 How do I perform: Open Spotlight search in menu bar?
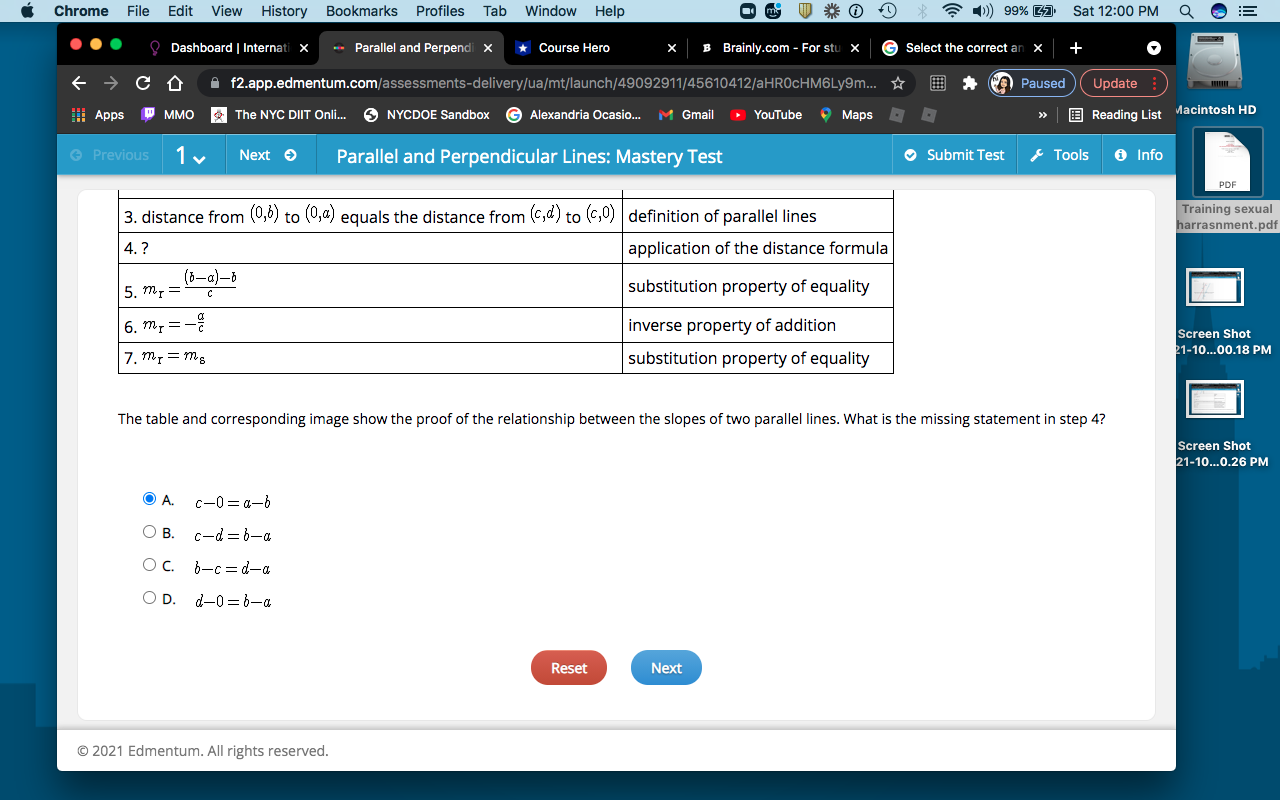pos(1186,11)
